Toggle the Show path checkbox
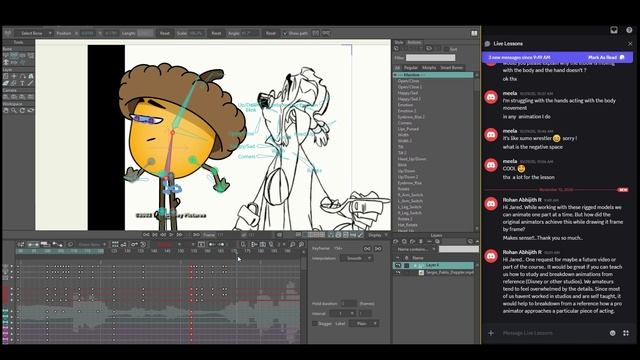 pos(285,33)
